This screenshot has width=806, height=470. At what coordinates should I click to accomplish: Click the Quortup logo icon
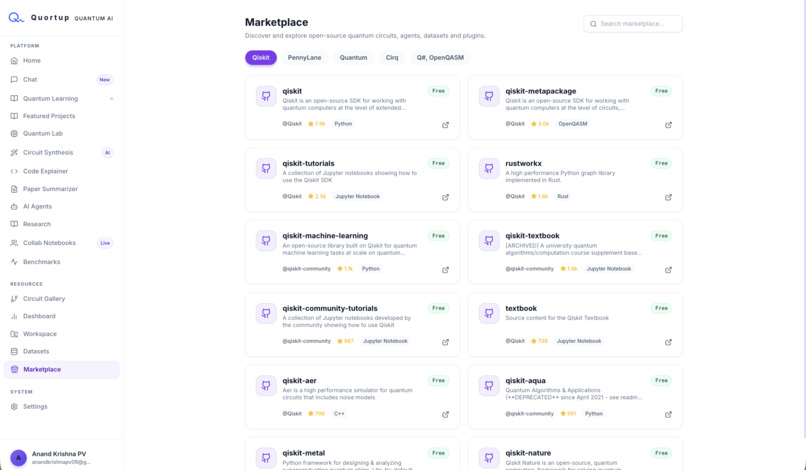coord(16,18)
